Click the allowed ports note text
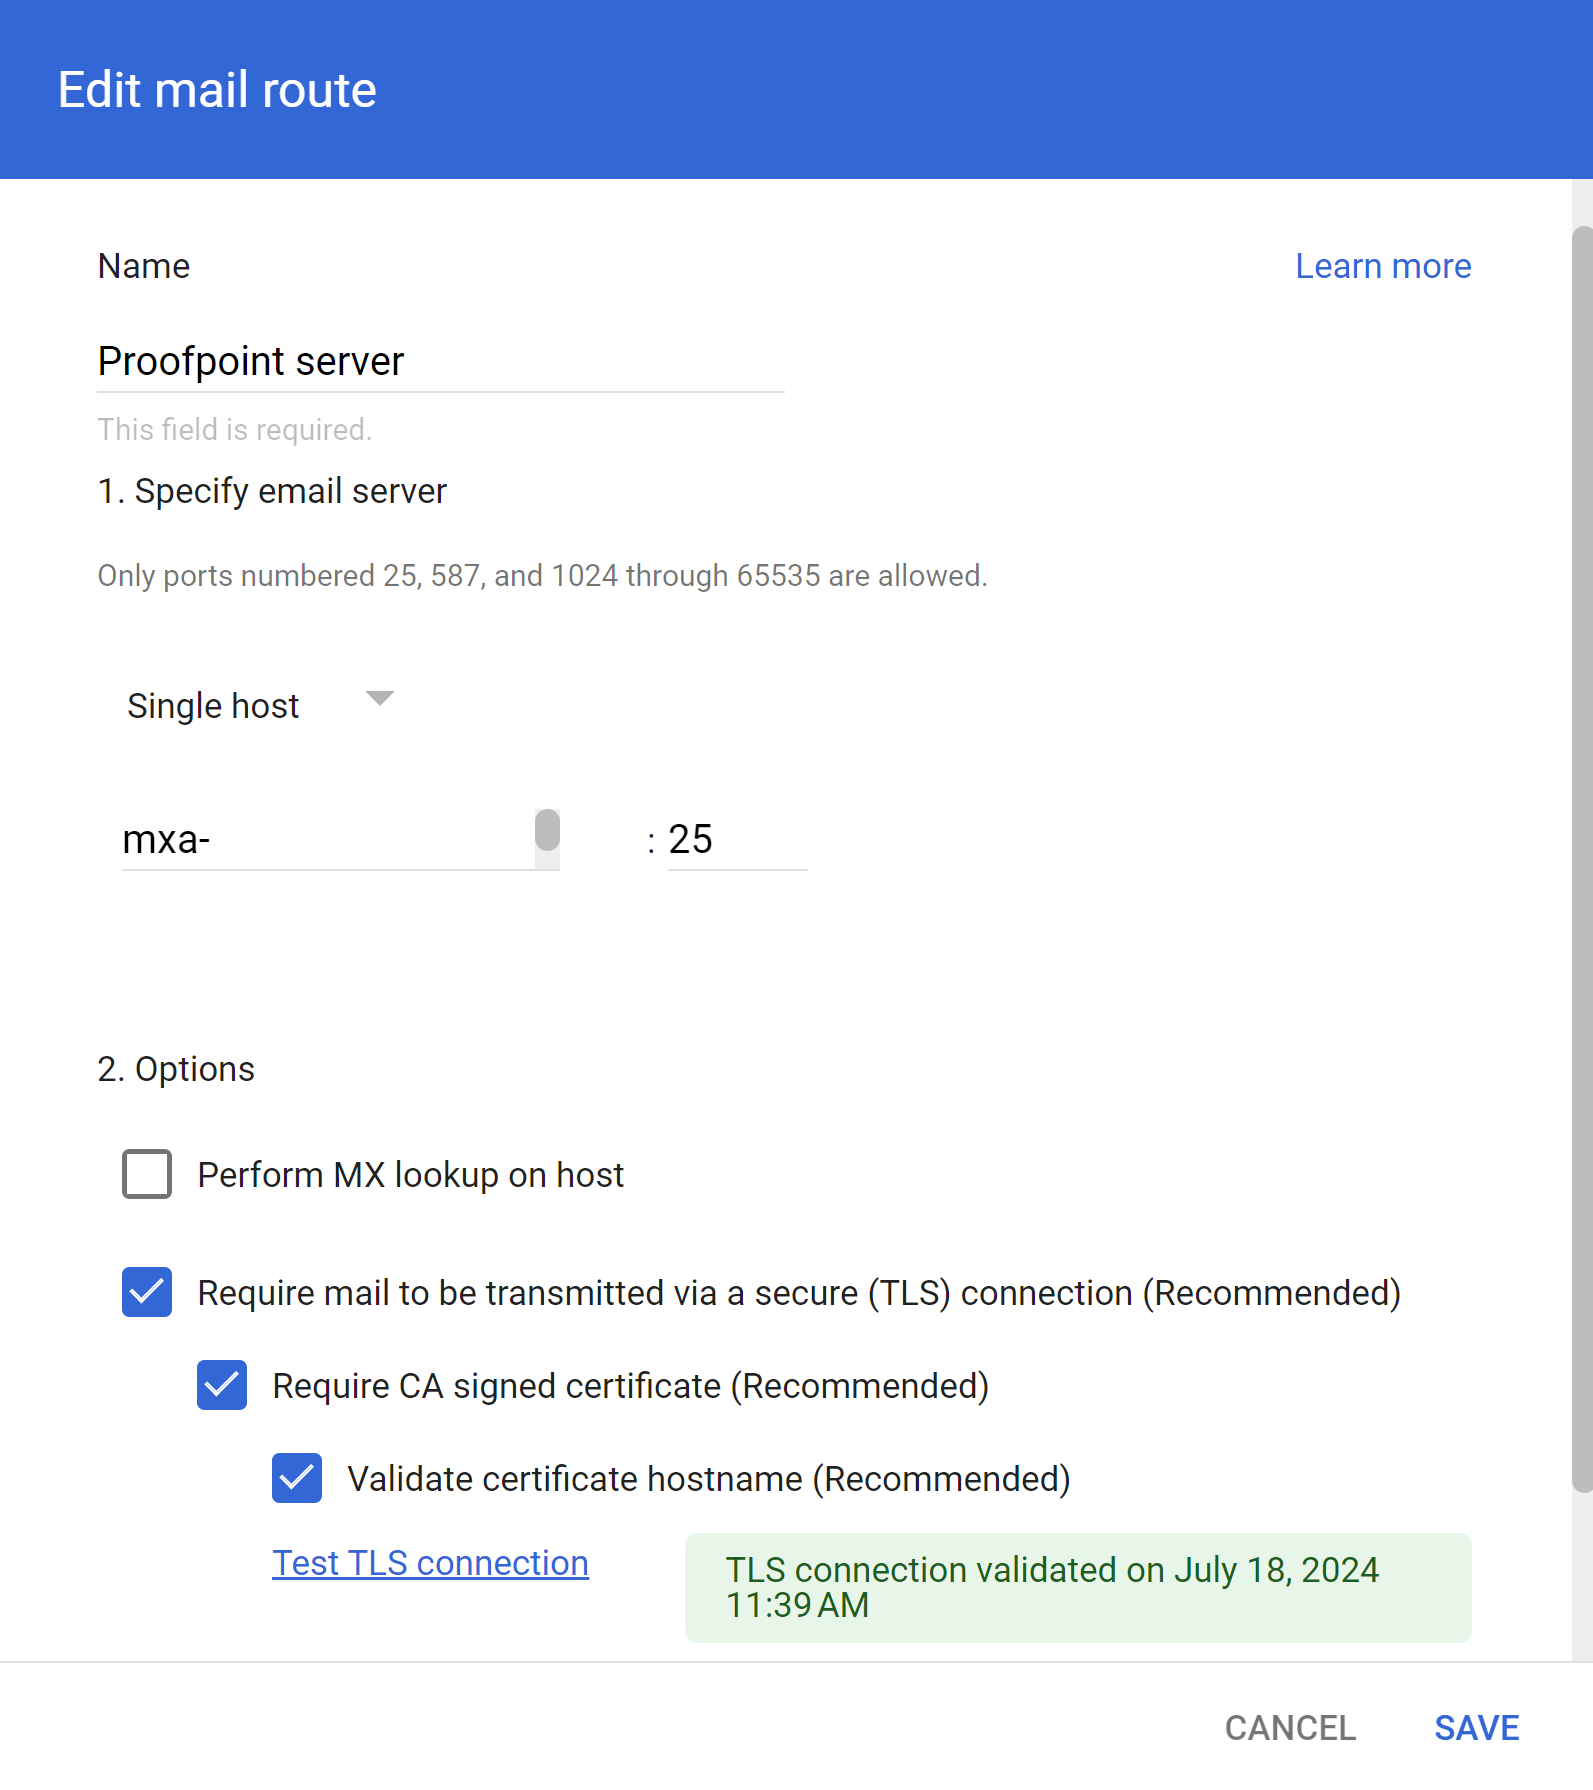This screenshot has height=1790, width=1593. 542,576
